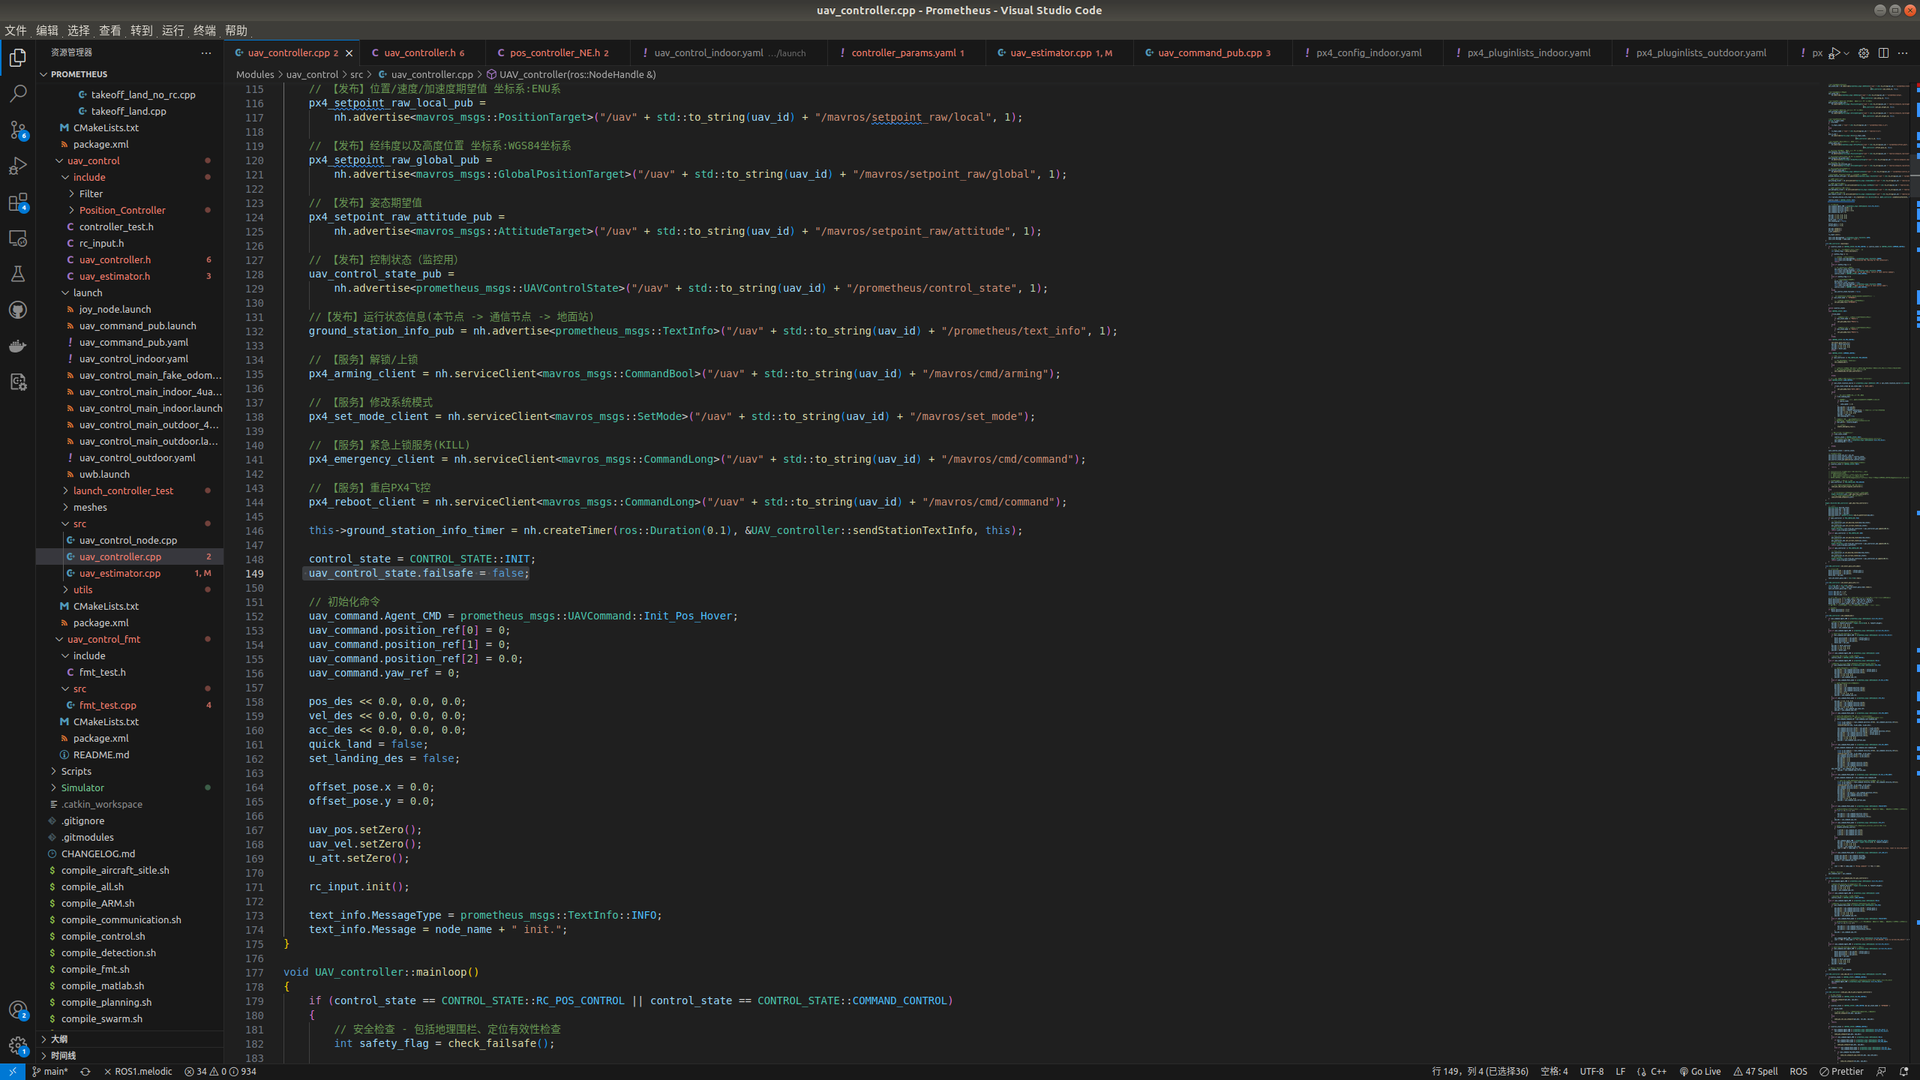The height and width of the screenshot is (1080, 1920).
Task: Open the Docker view icon
Action: (18, 346)
